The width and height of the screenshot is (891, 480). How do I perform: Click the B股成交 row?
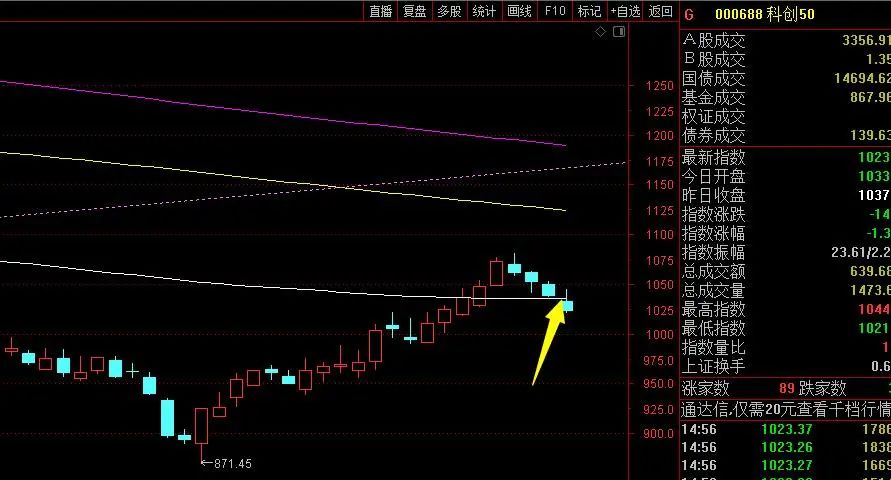786,59
